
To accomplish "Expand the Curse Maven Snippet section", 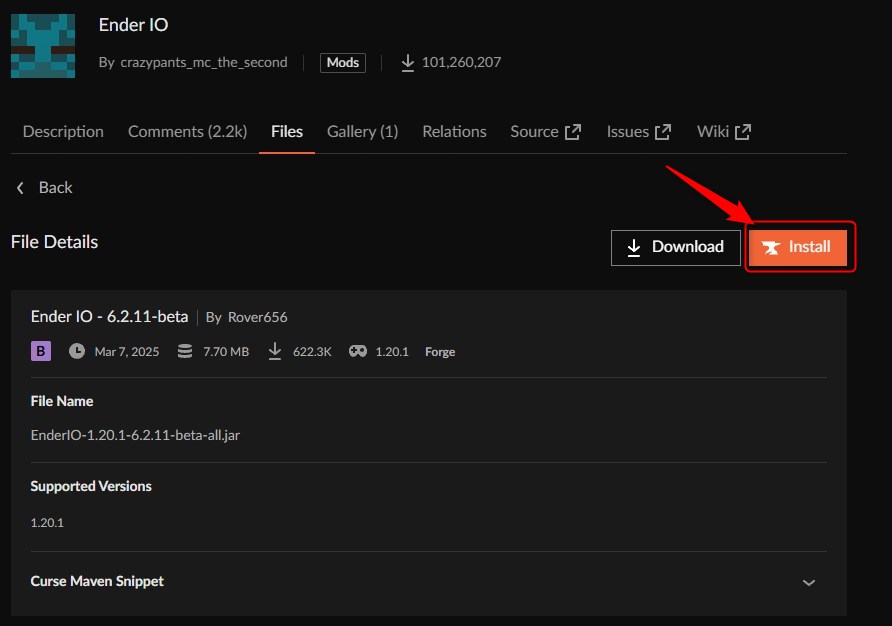I will [x=808, y=582].
